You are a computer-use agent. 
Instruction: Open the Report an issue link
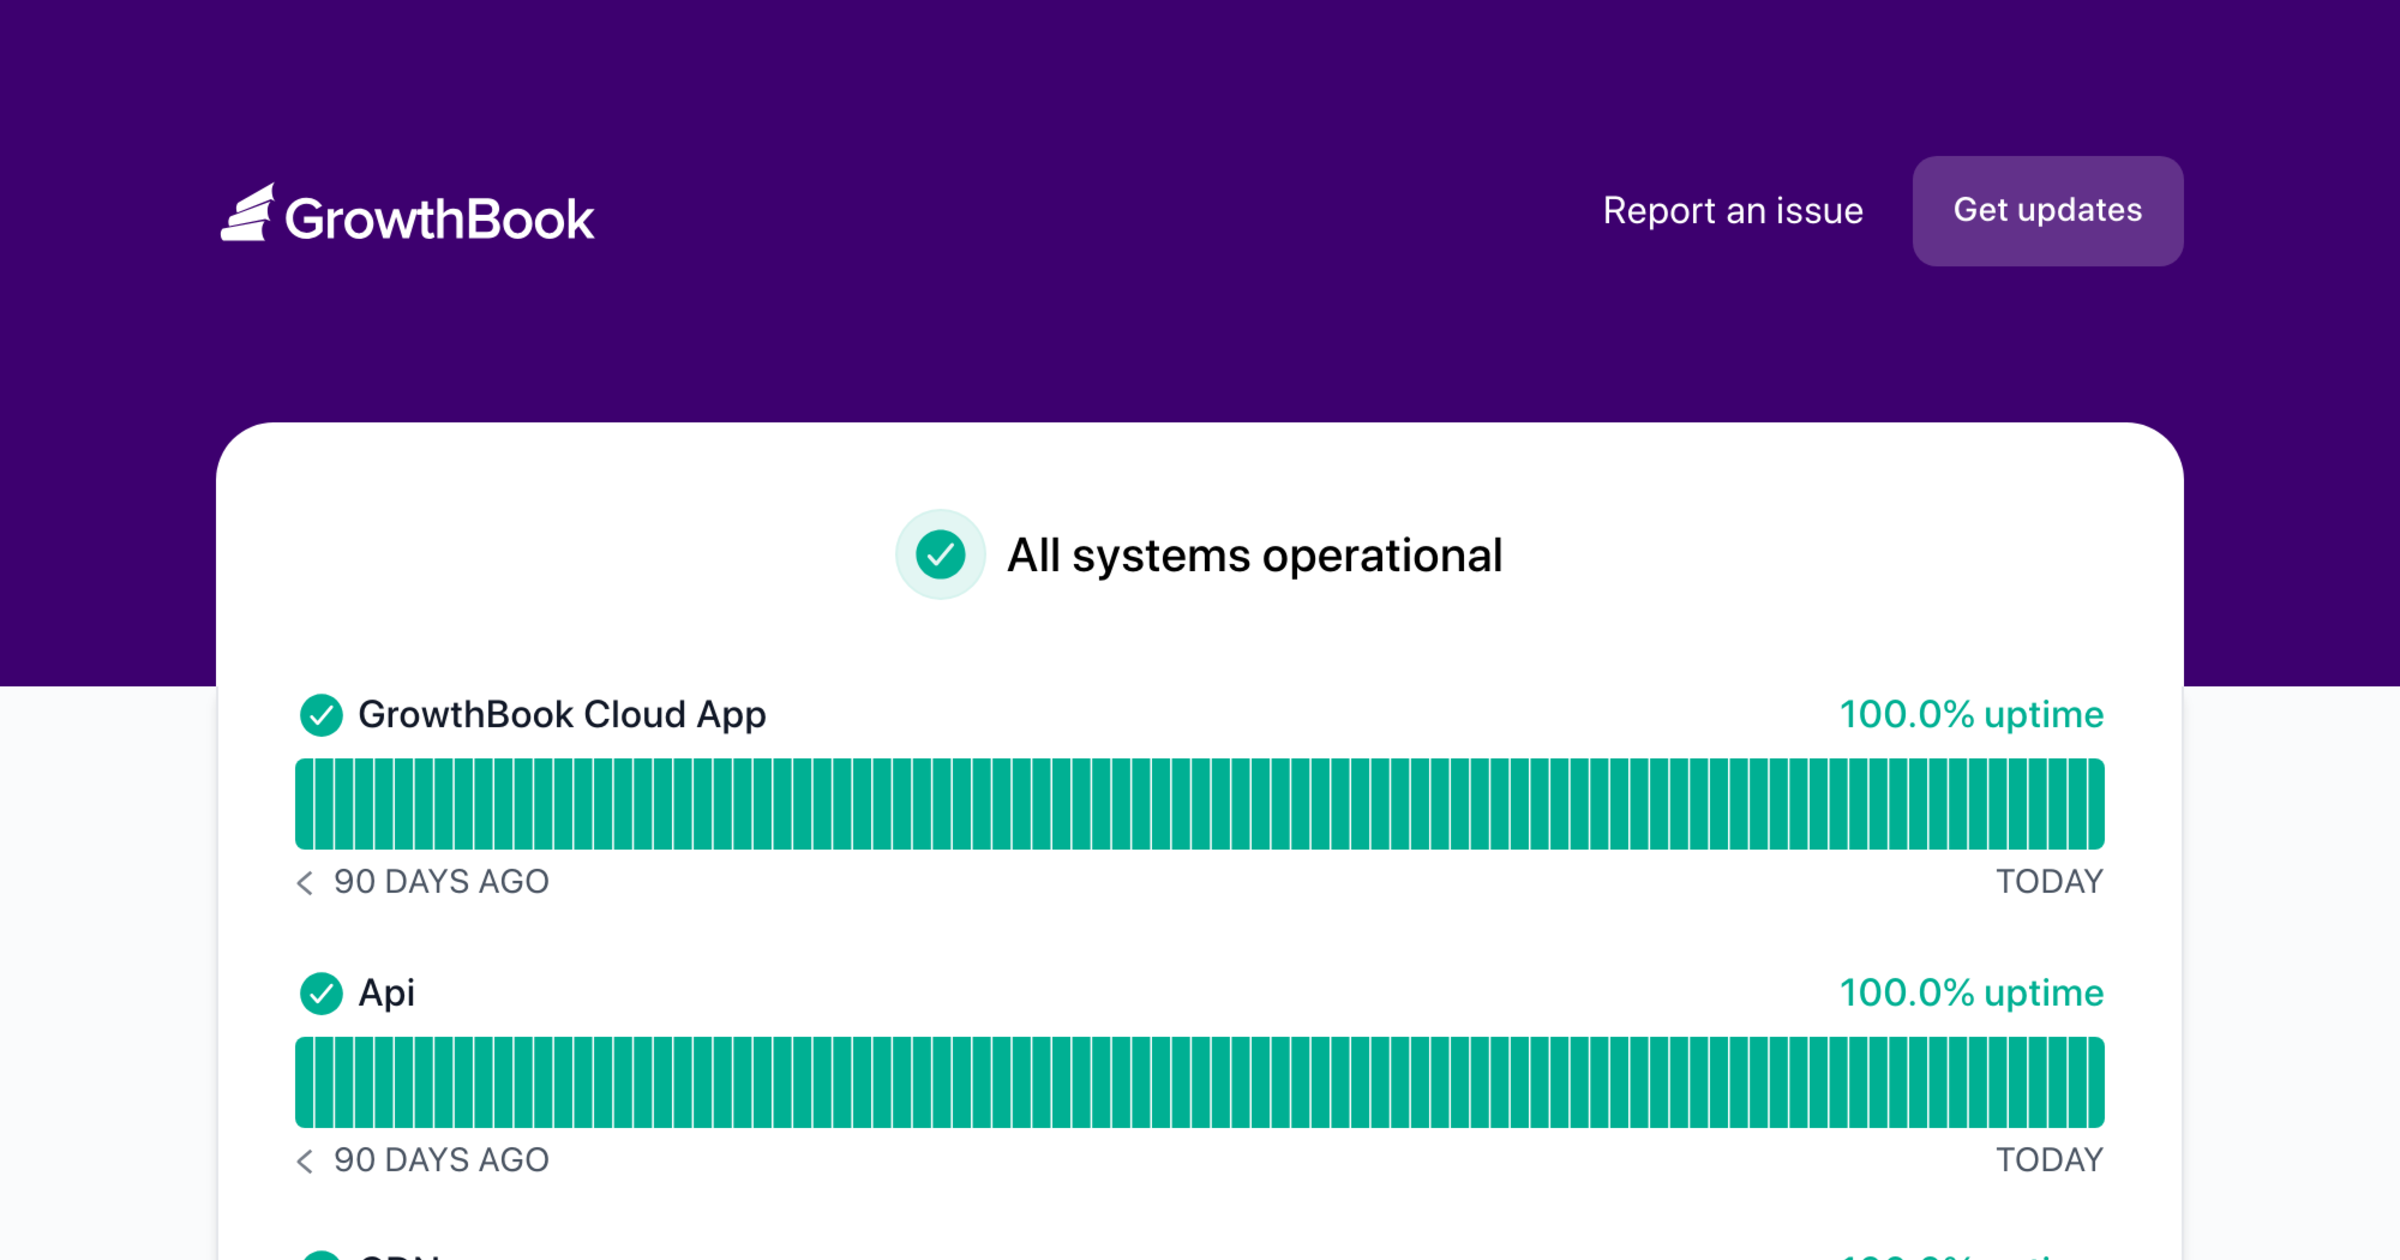(x=1732, y=211)
